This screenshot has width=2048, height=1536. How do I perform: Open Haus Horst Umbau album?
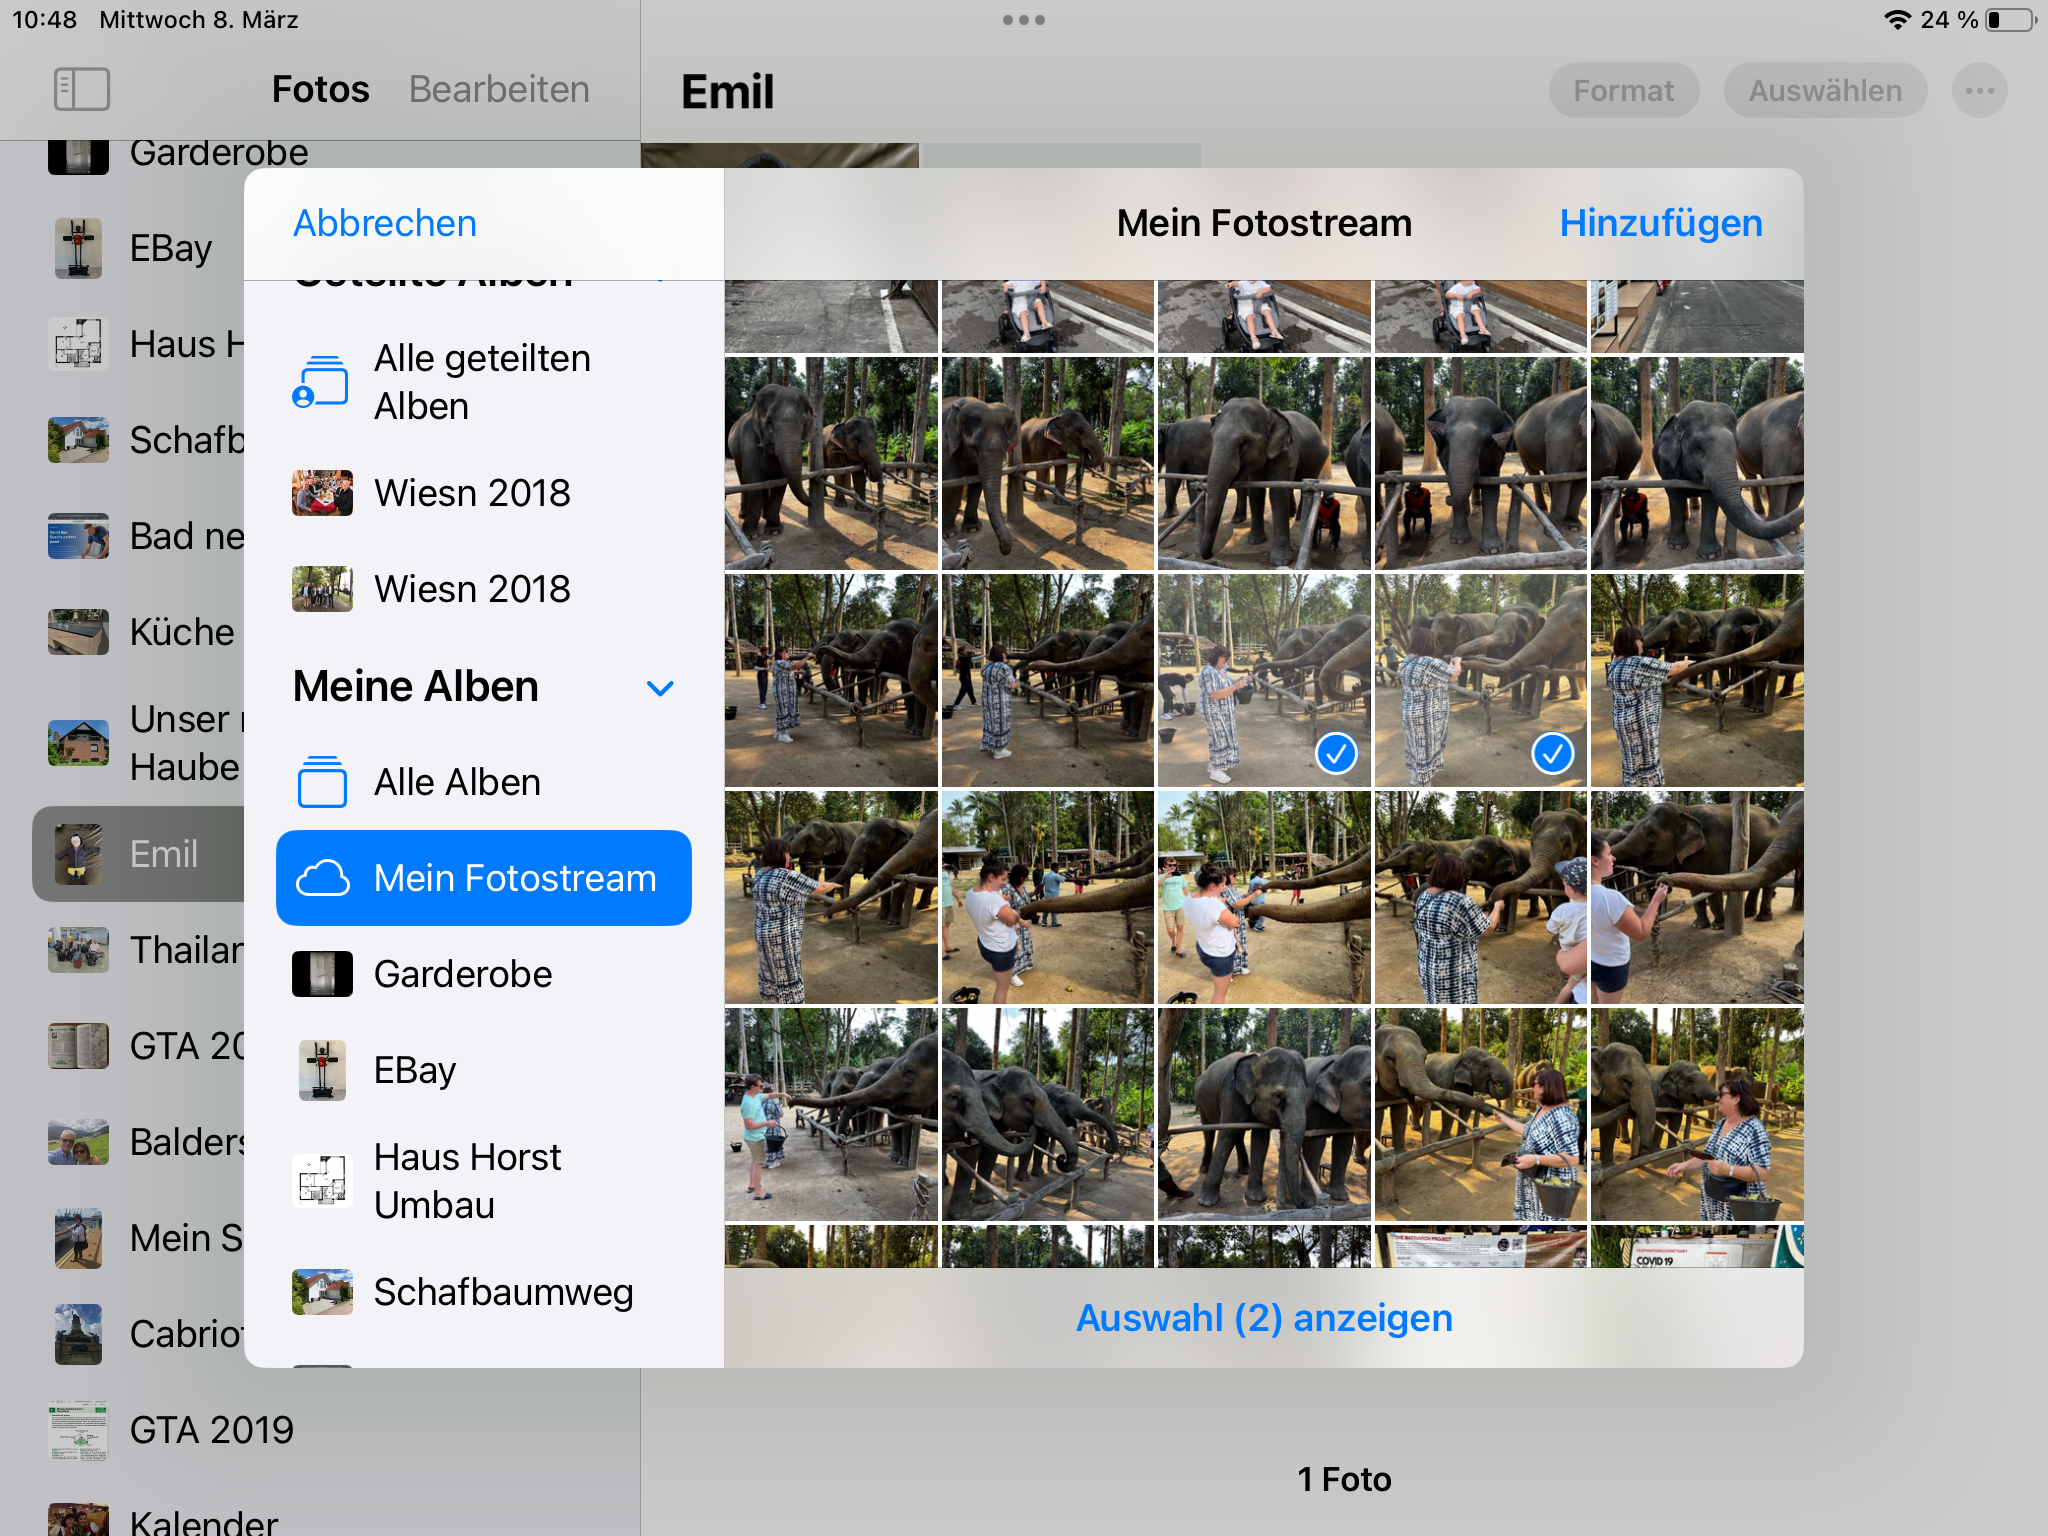click(x=467, y=1181)
